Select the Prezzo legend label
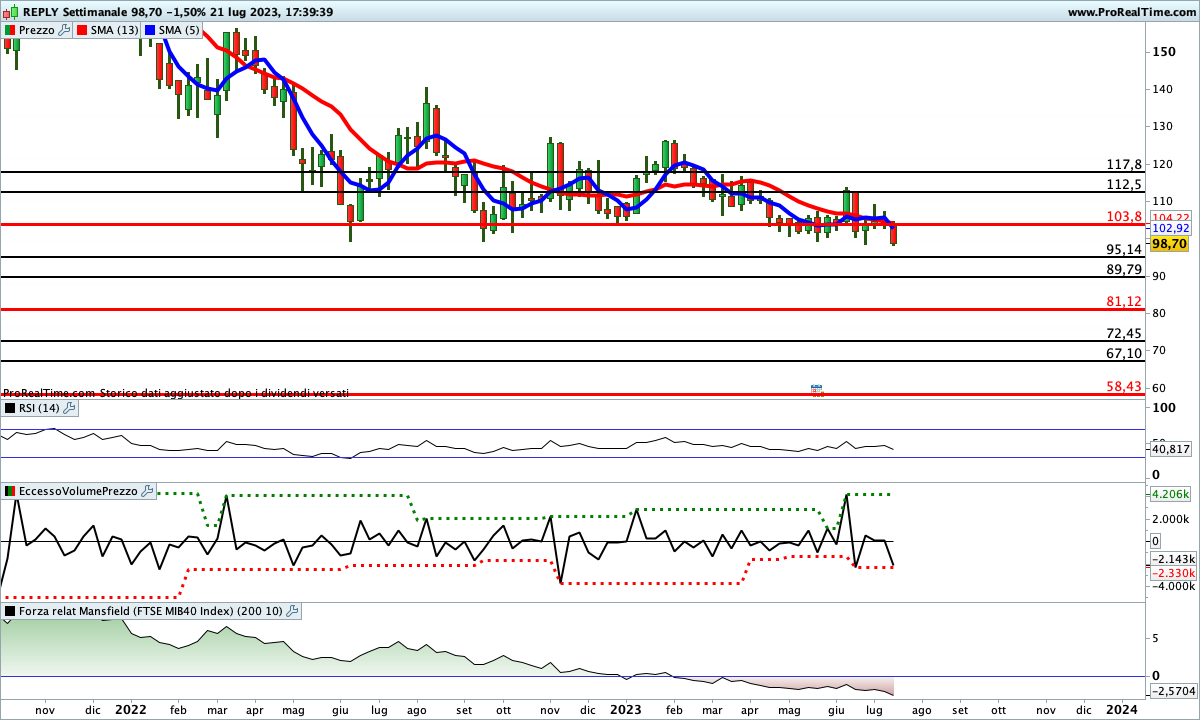This screenshot has width=1200, height=720. pos(37,31)
